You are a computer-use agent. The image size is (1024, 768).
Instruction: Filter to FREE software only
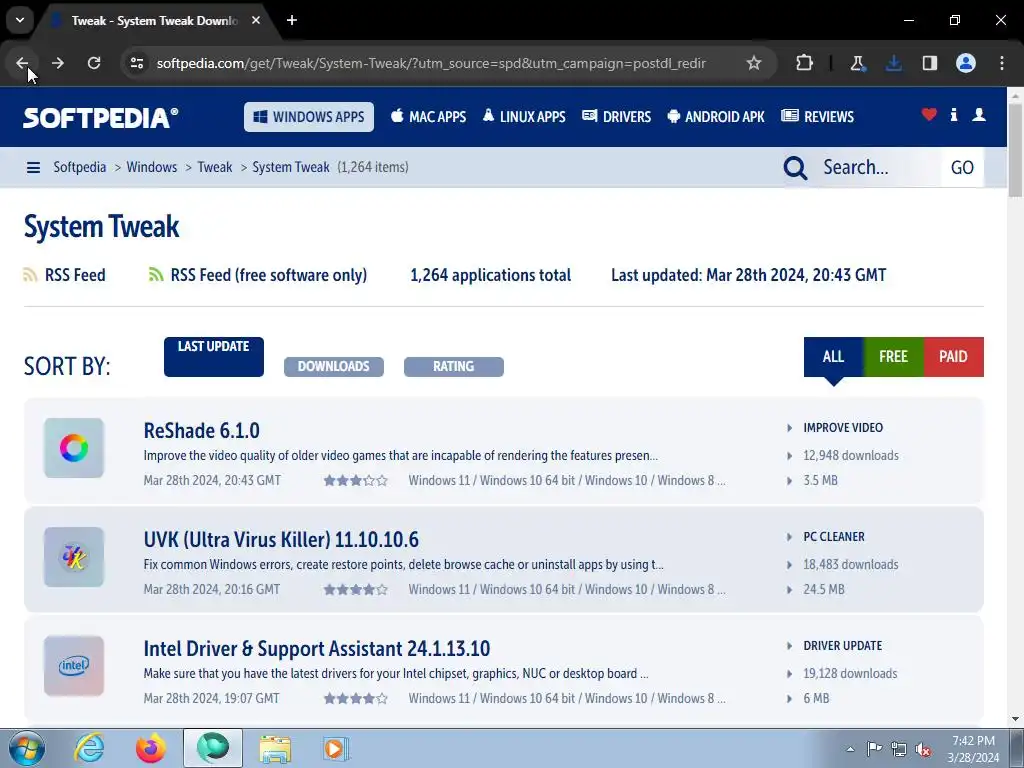[893, 357]
